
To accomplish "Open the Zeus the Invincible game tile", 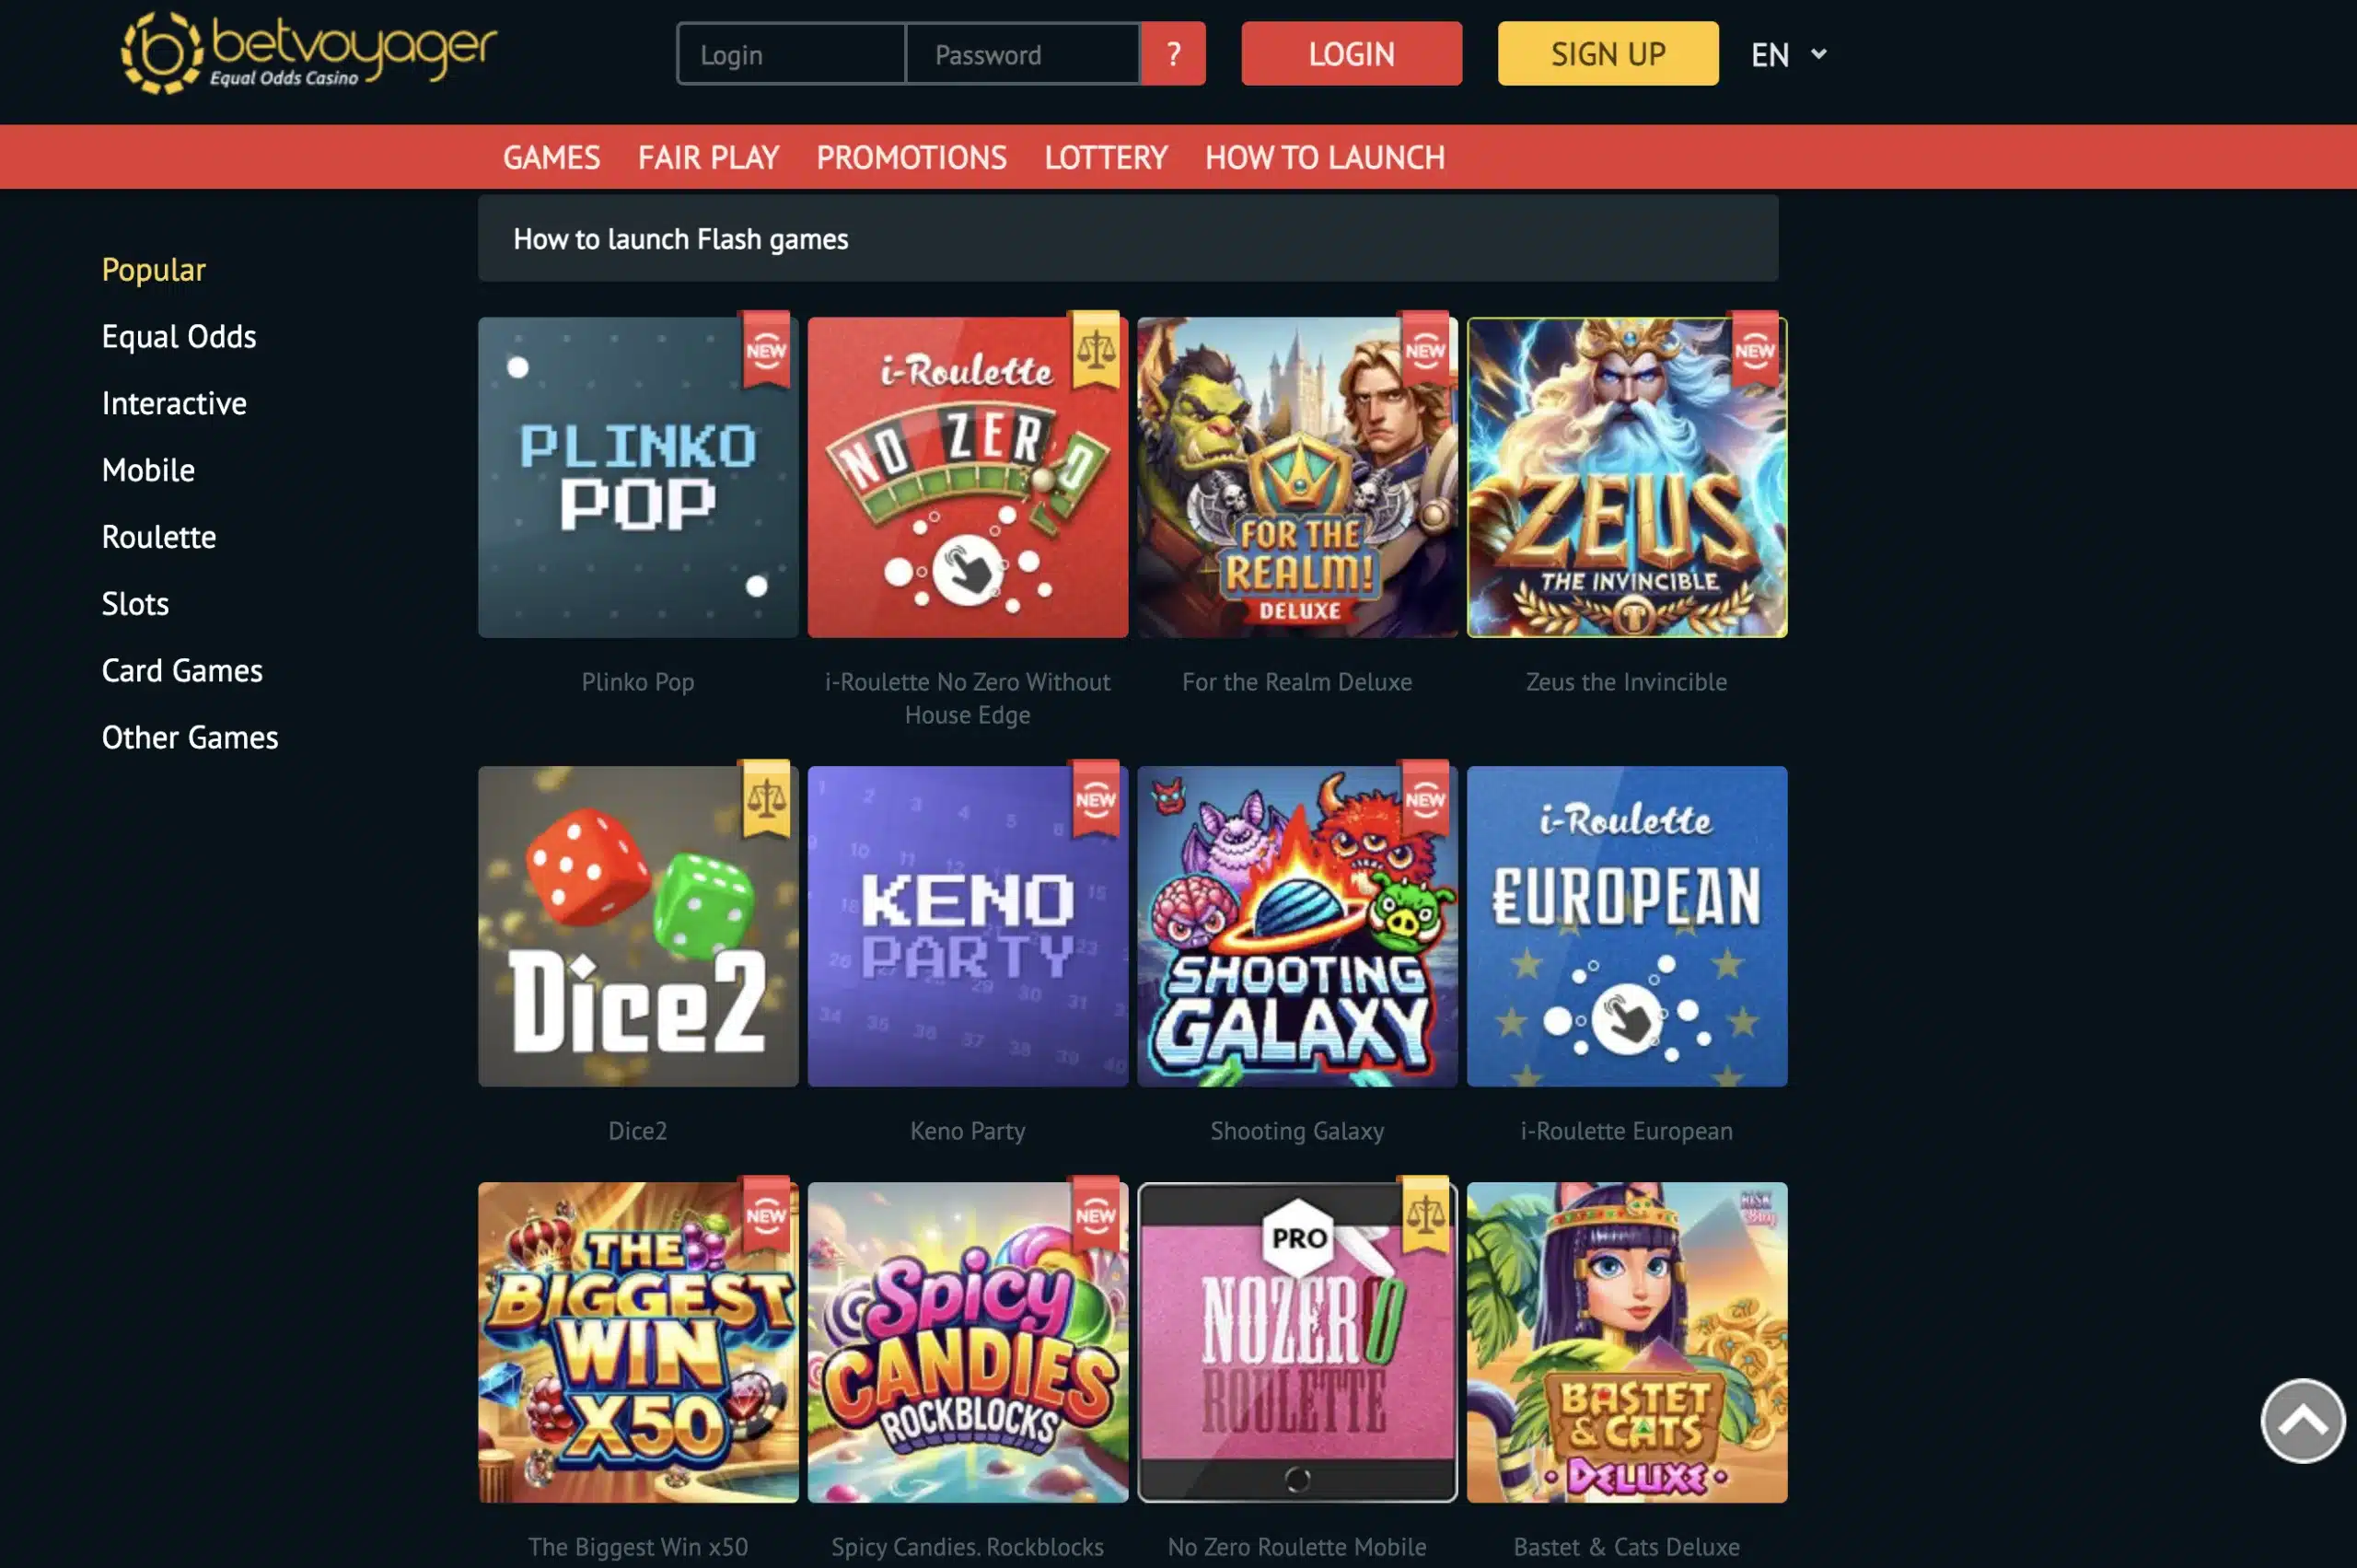I will point(1627,477).
